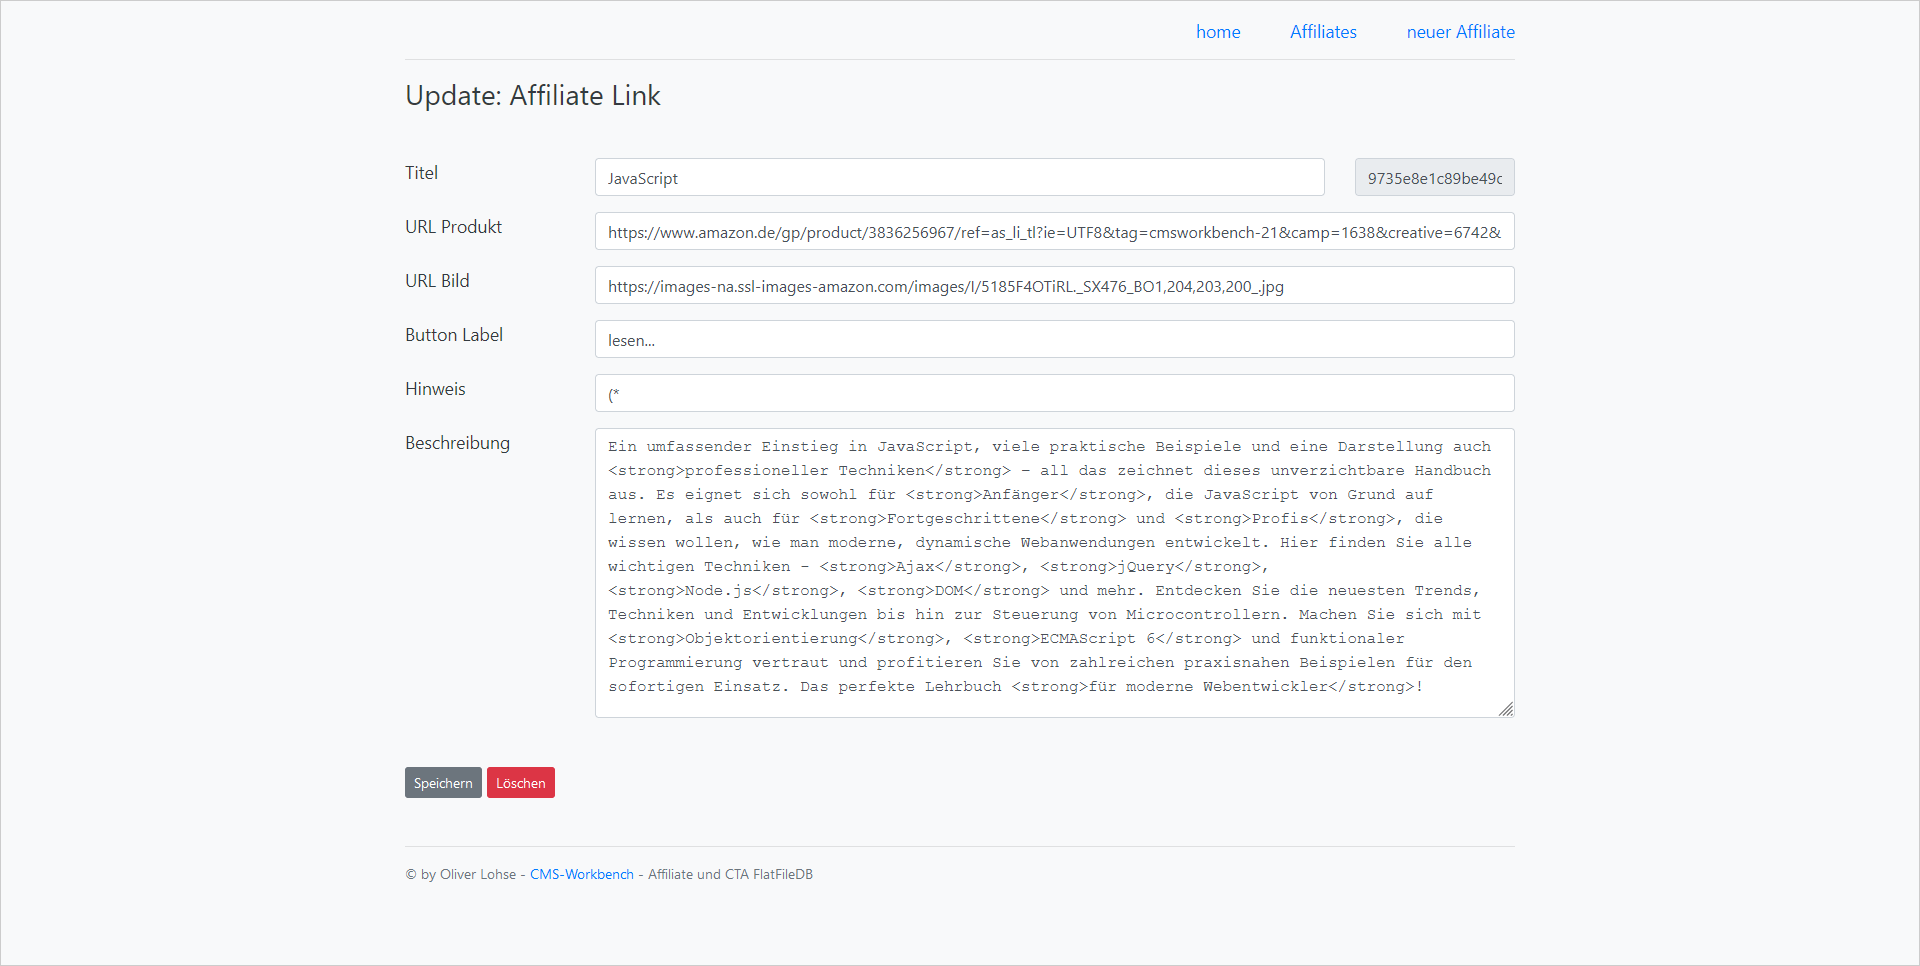This screenshot has height=966, width=1920.
Task: Open the CMS-Workbench footer link
Action: [x=581, y=874]
